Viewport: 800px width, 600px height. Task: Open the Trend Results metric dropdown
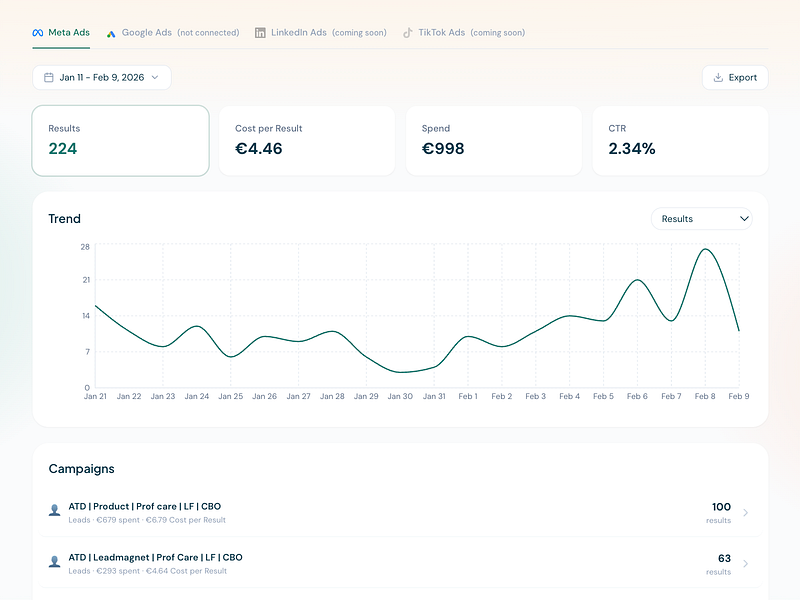pos(702,219)
